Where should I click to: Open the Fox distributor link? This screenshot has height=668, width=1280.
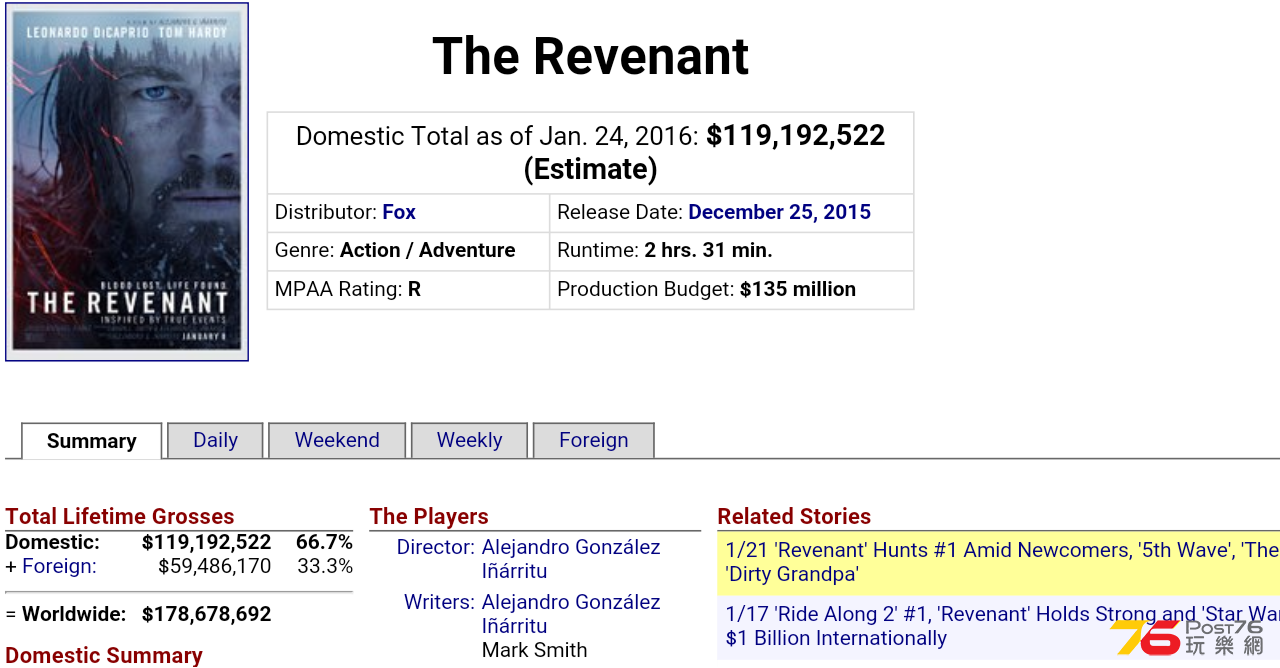(x=399, y=212)
